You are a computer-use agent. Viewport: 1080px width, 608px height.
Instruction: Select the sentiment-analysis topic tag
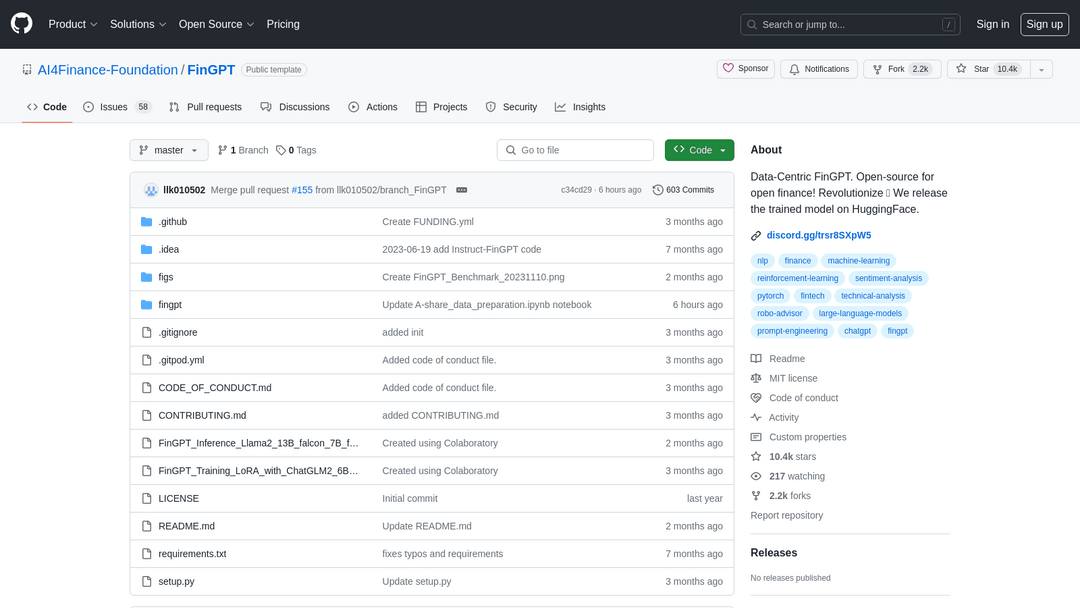(888, 278)
